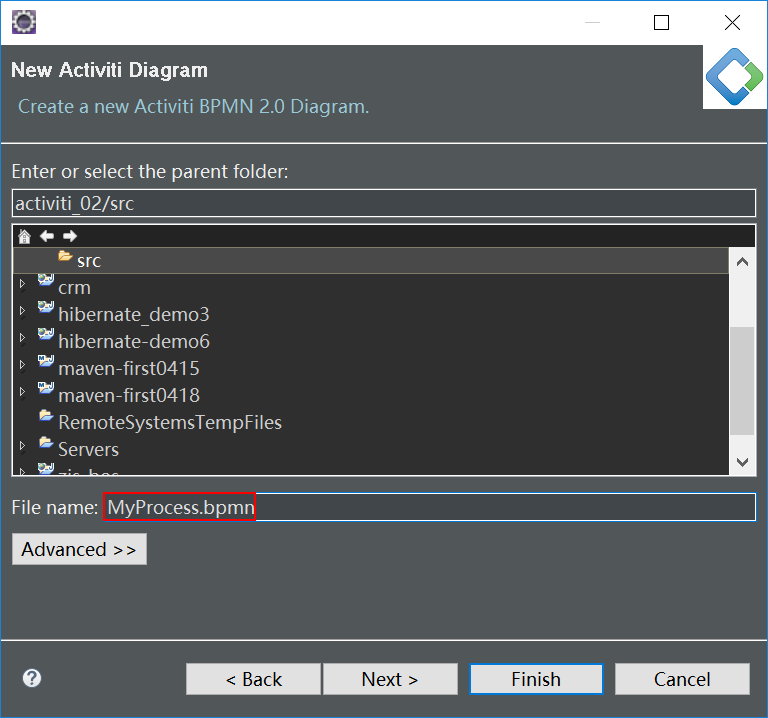The width and height of the screenshot is (768, 718).
Task: Click the tree scrollbar up arrow
Action: coord(742,262)
